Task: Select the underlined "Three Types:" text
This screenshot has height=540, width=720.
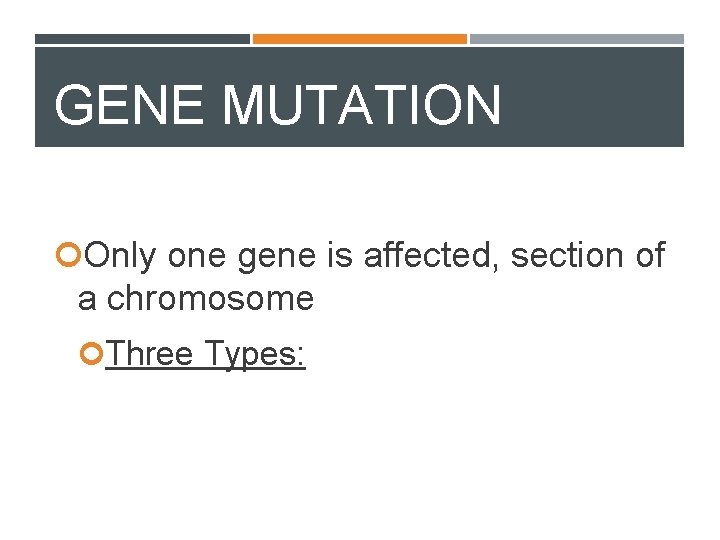Action: (x=205, y=353)
